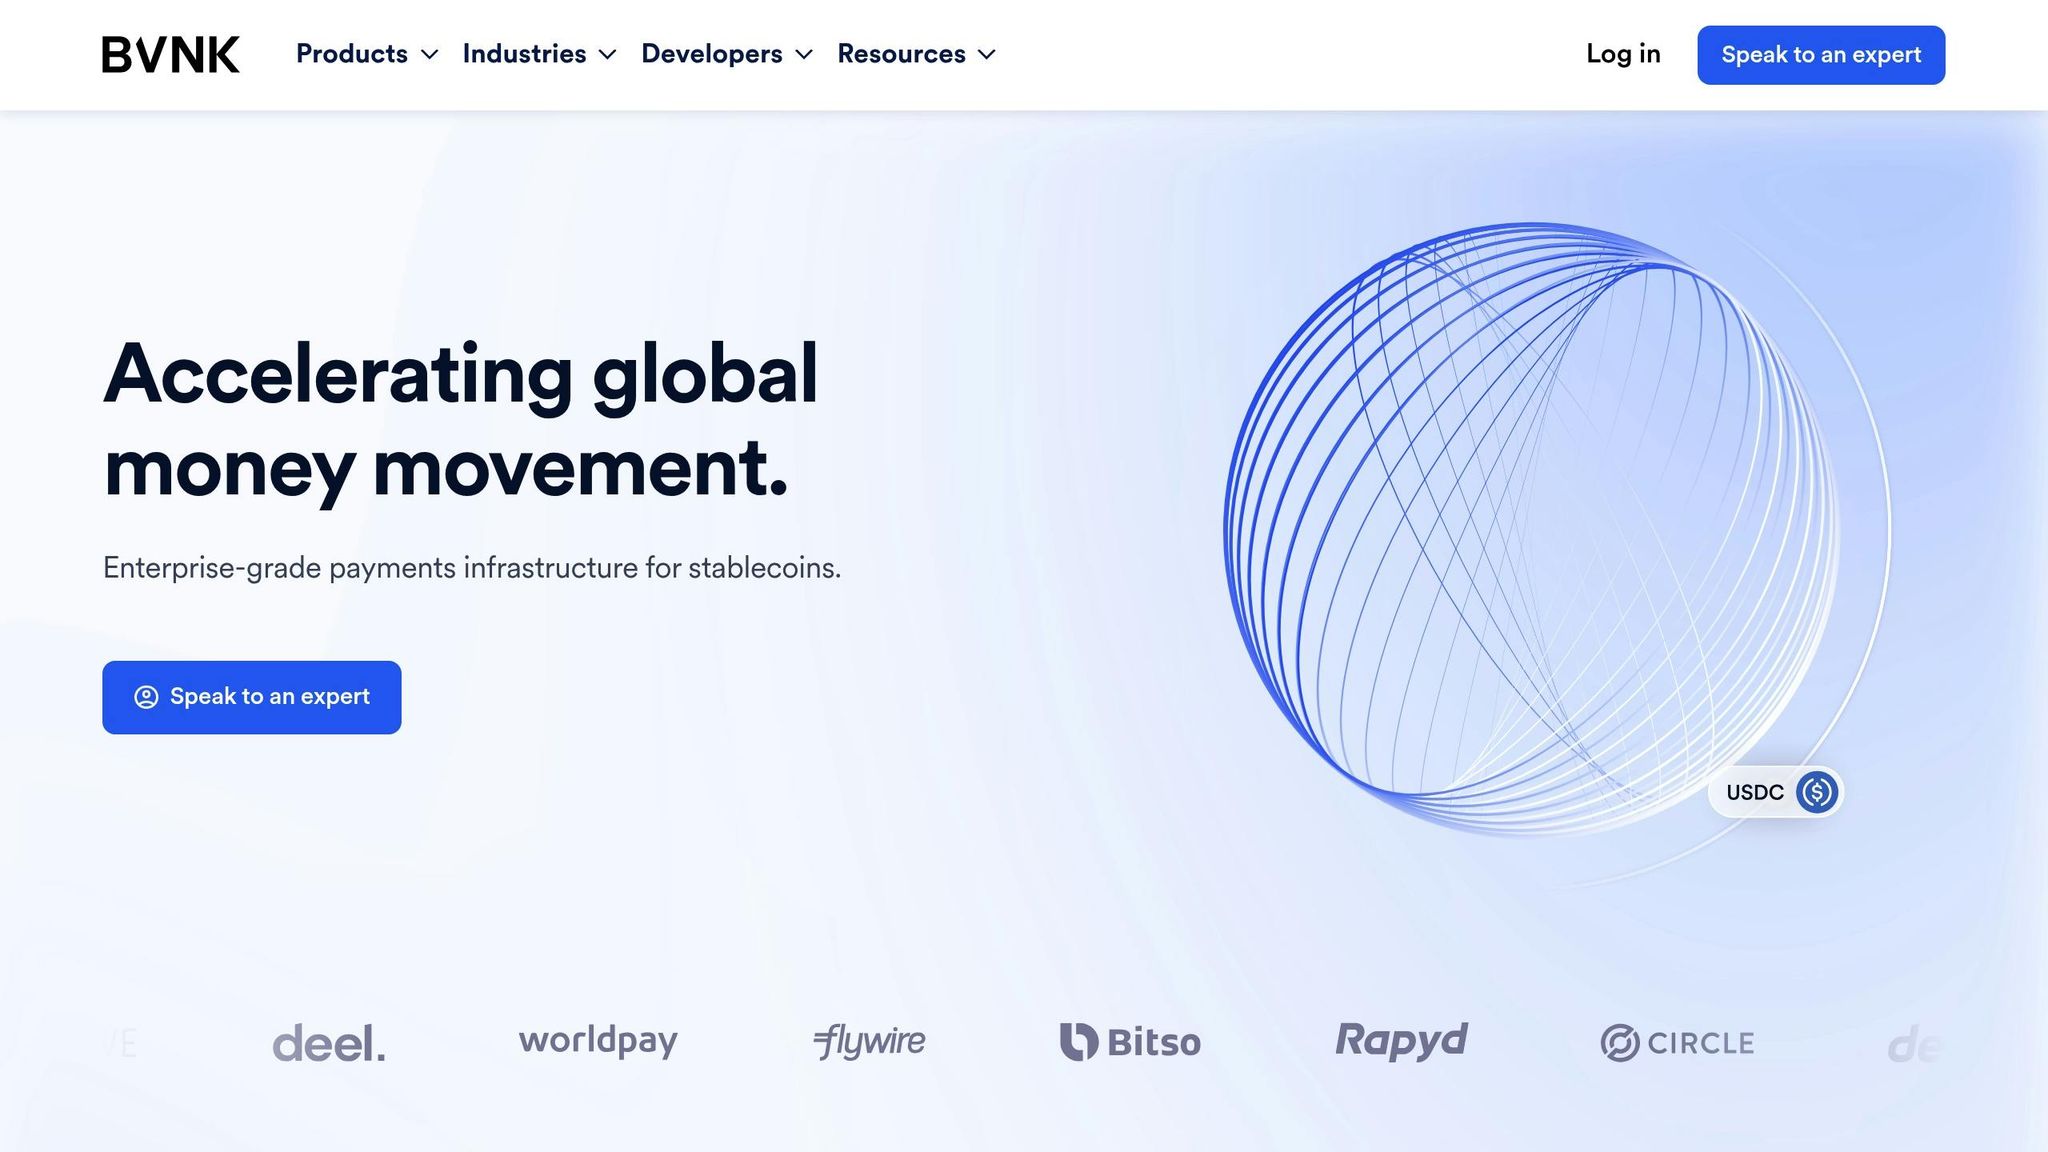Click the worldpay partner logo
The width and height of the screenshot is (2048, 1152).
(x=598, y=1041)
